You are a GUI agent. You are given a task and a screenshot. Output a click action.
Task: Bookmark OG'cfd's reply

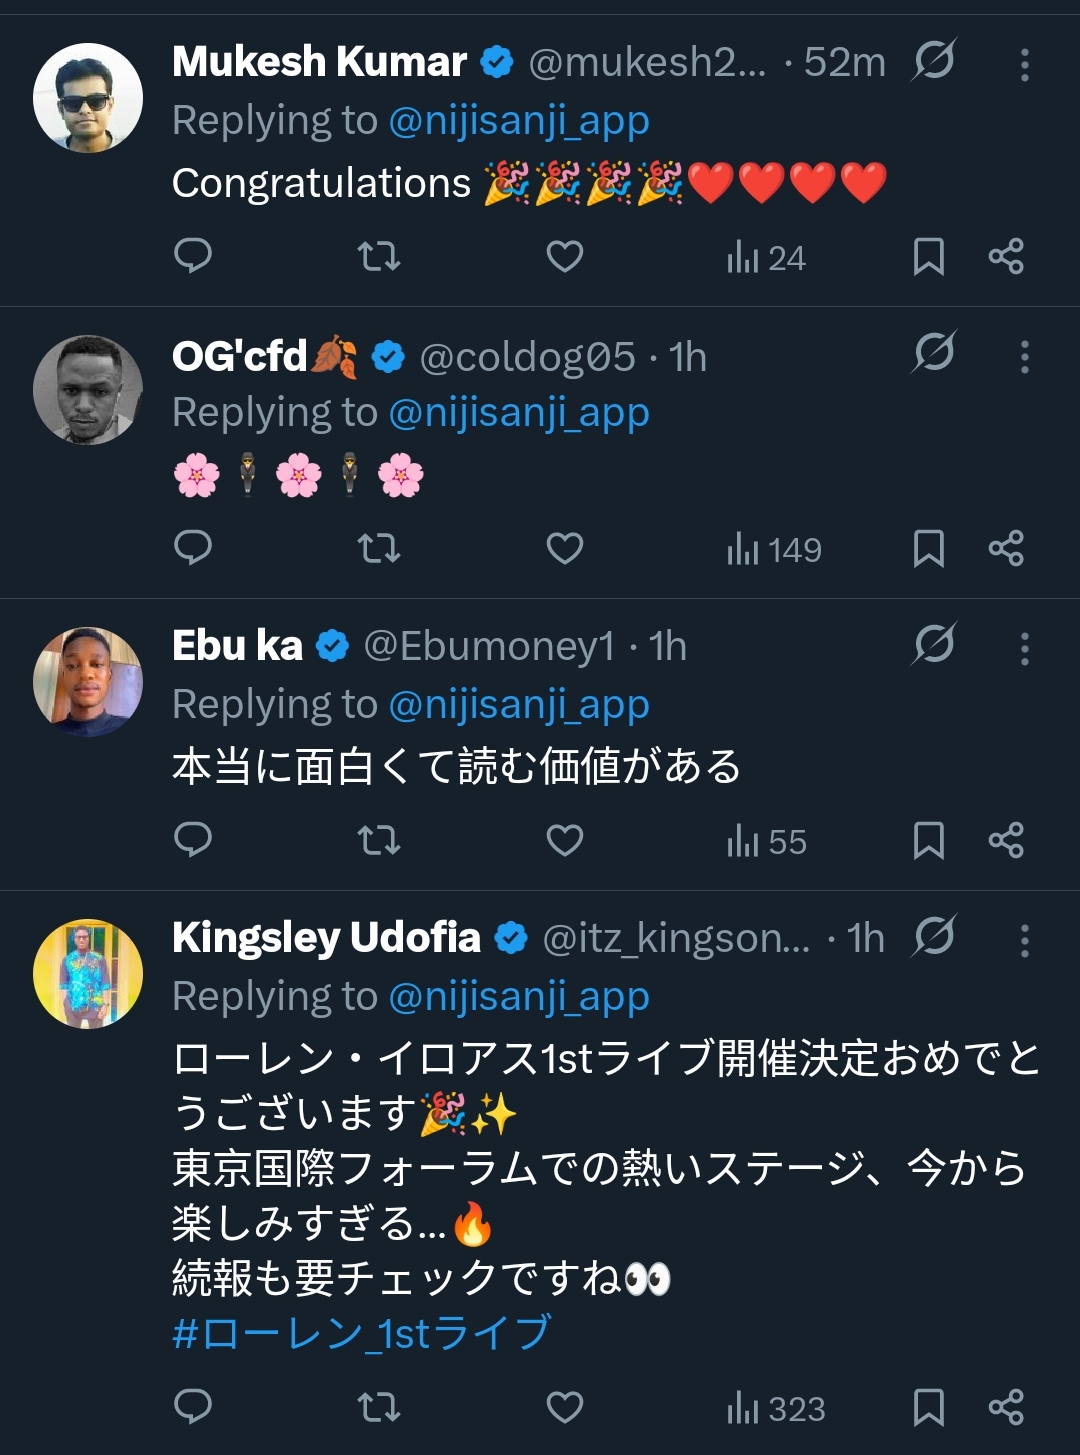tap(929, 549)
